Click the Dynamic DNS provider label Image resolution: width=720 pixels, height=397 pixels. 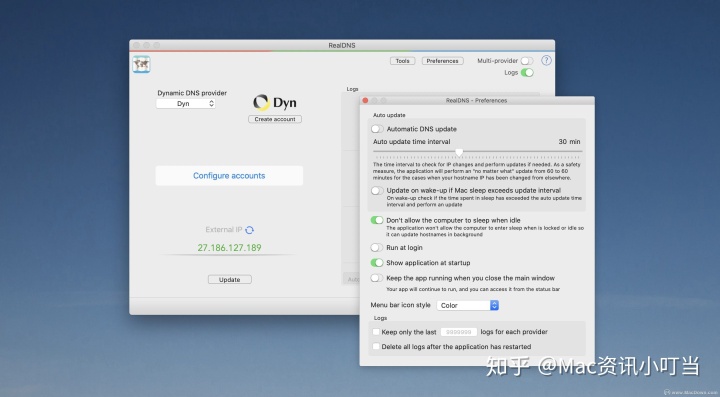tap(192, 93)
